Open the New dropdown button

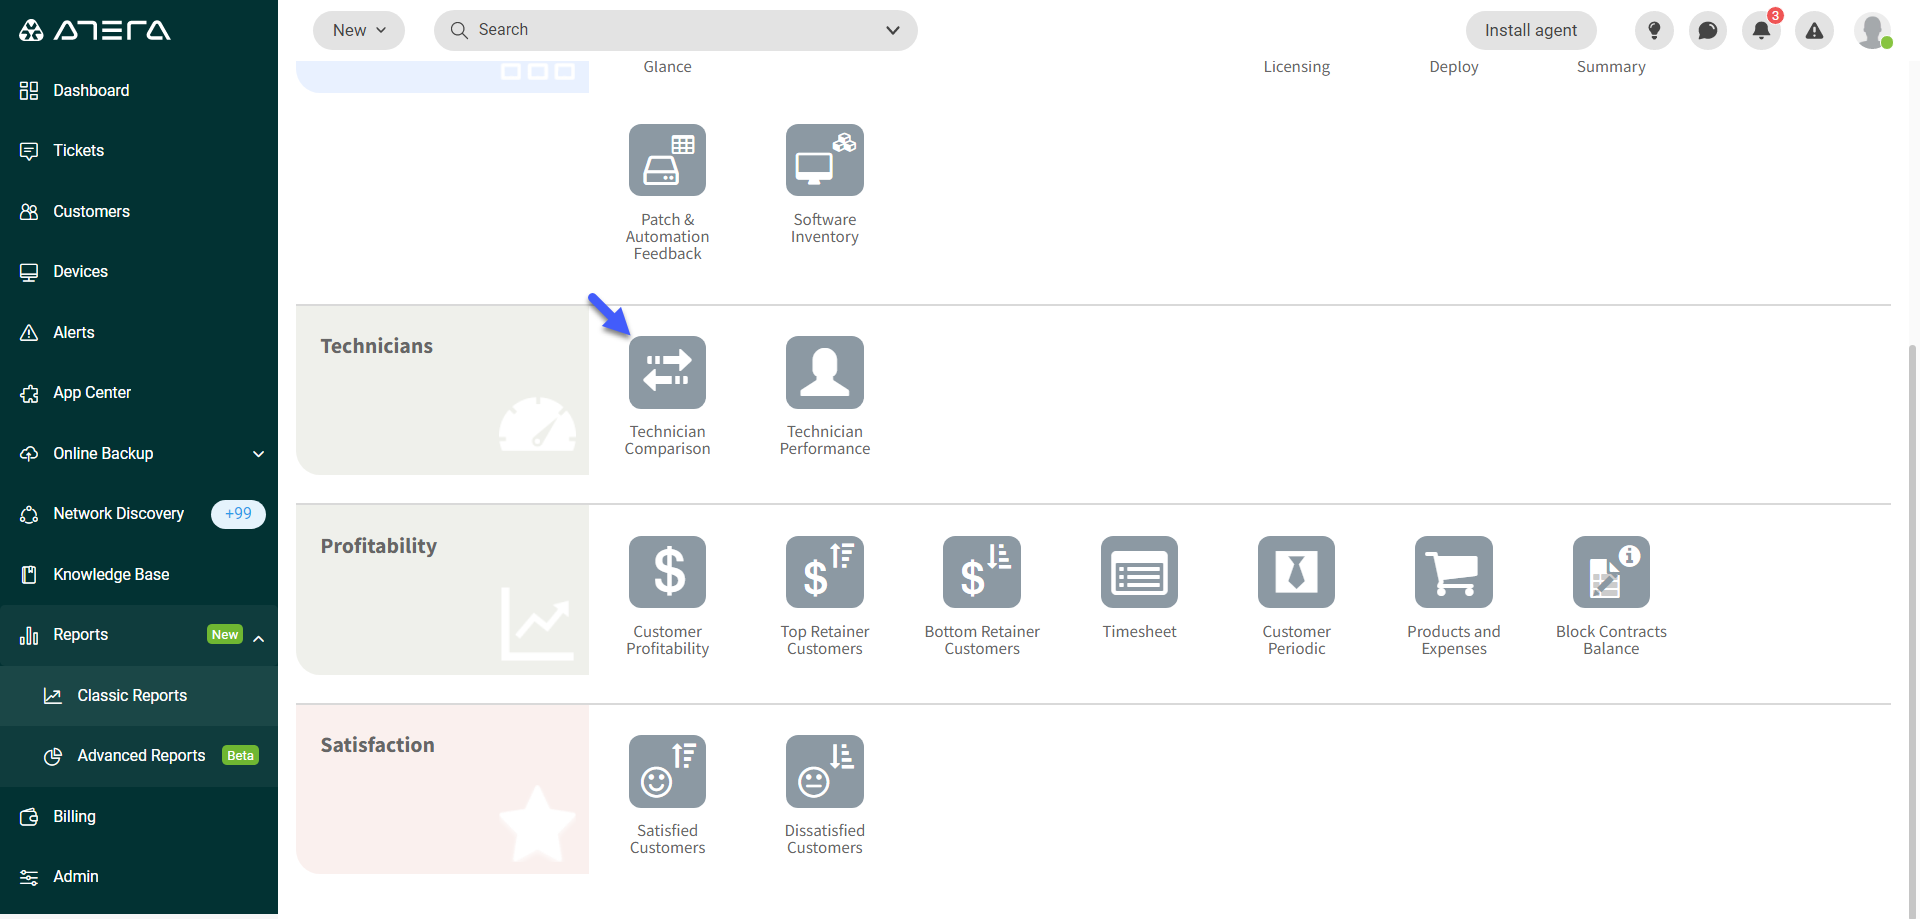click(359, 30)
